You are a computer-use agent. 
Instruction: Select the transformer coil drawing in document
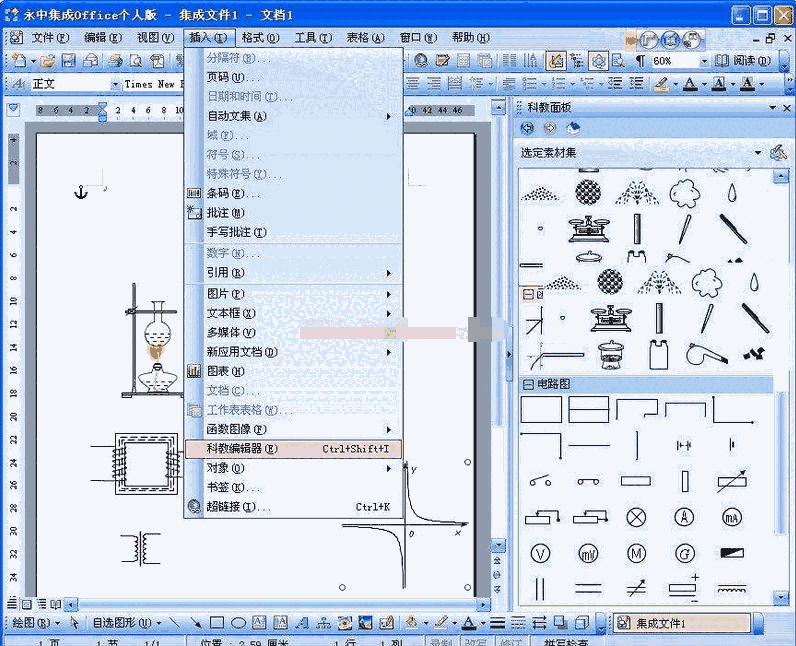pyautogui.click(x=141, y=549)
